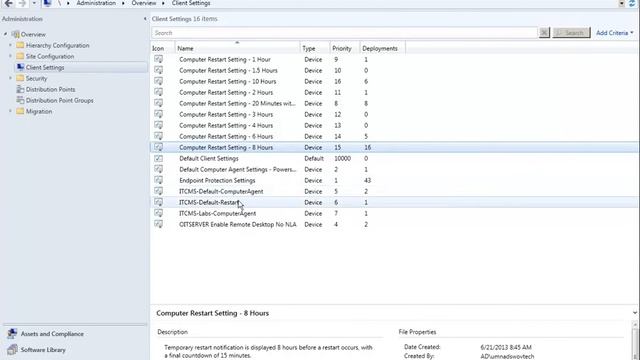The height and width of the screenshot is (360, 640).
Task: Click priority value 10000
Action: pos(342,159)
